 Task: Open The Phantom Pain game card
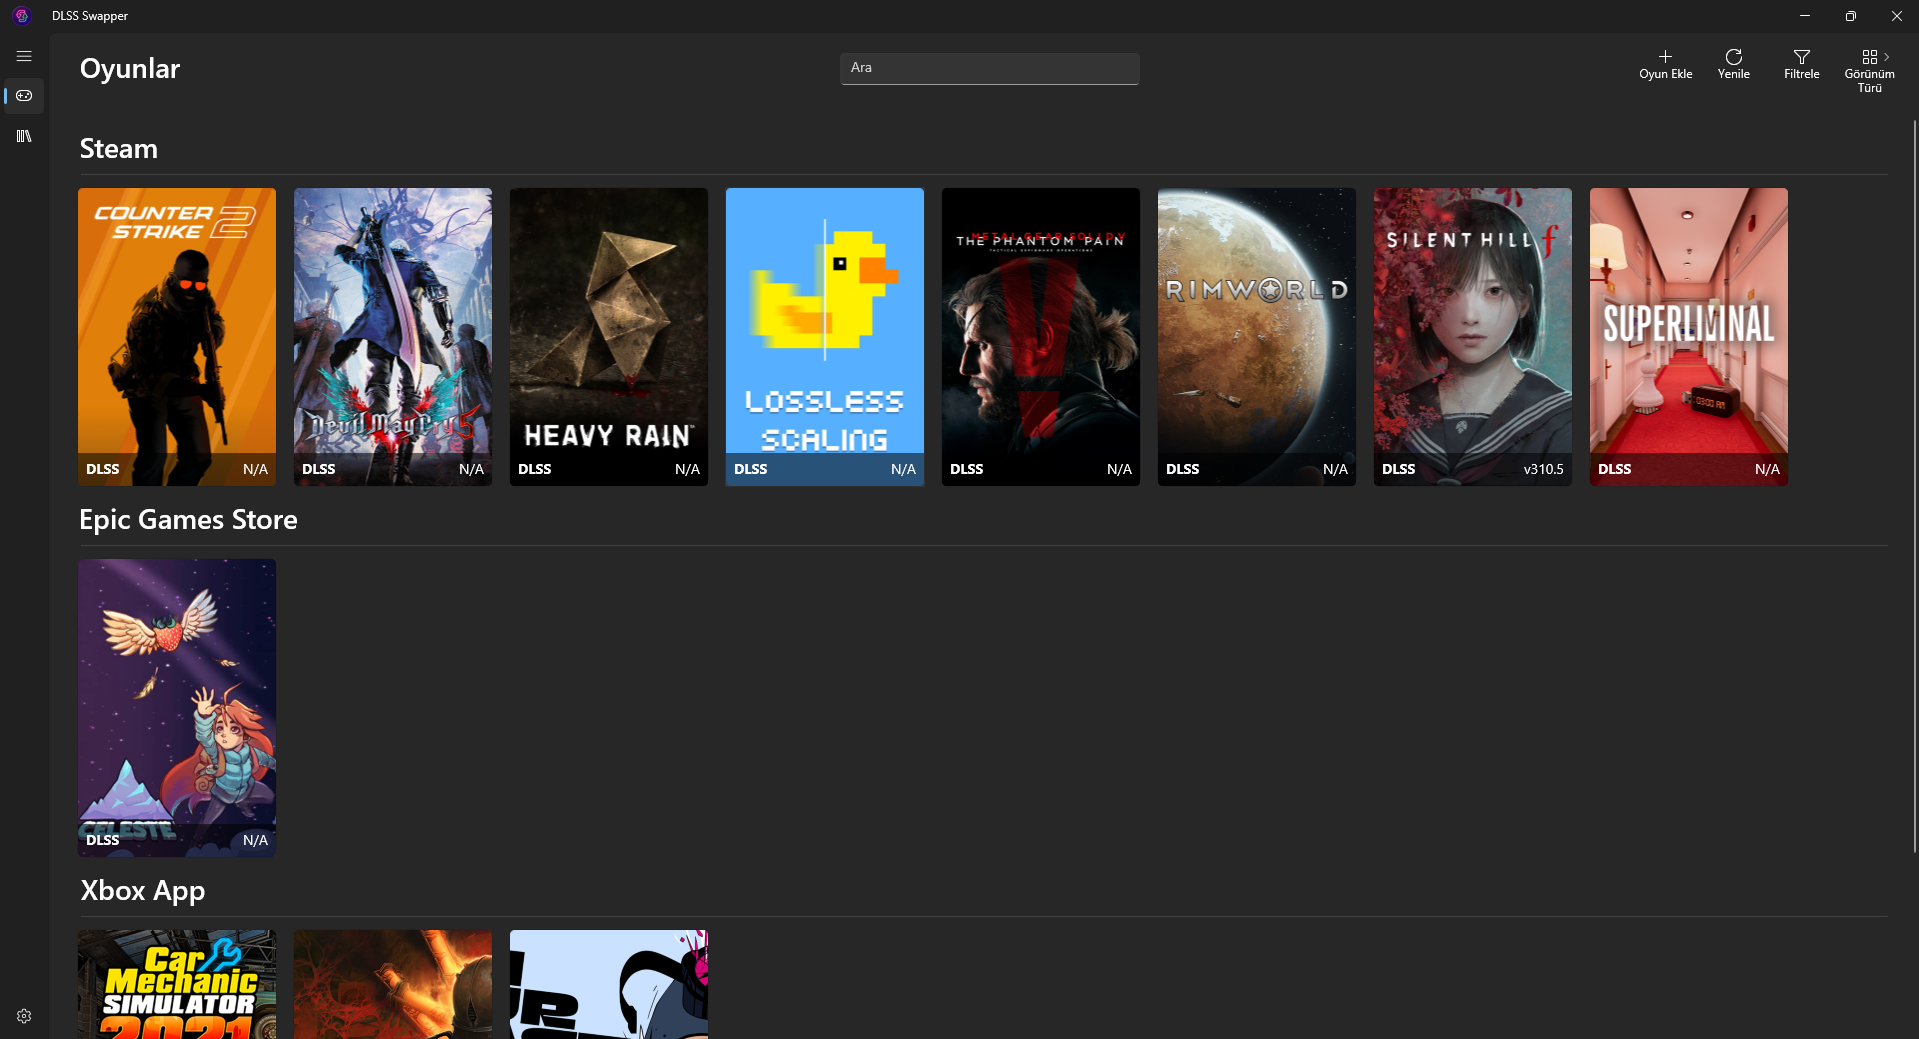point(1041,337)
